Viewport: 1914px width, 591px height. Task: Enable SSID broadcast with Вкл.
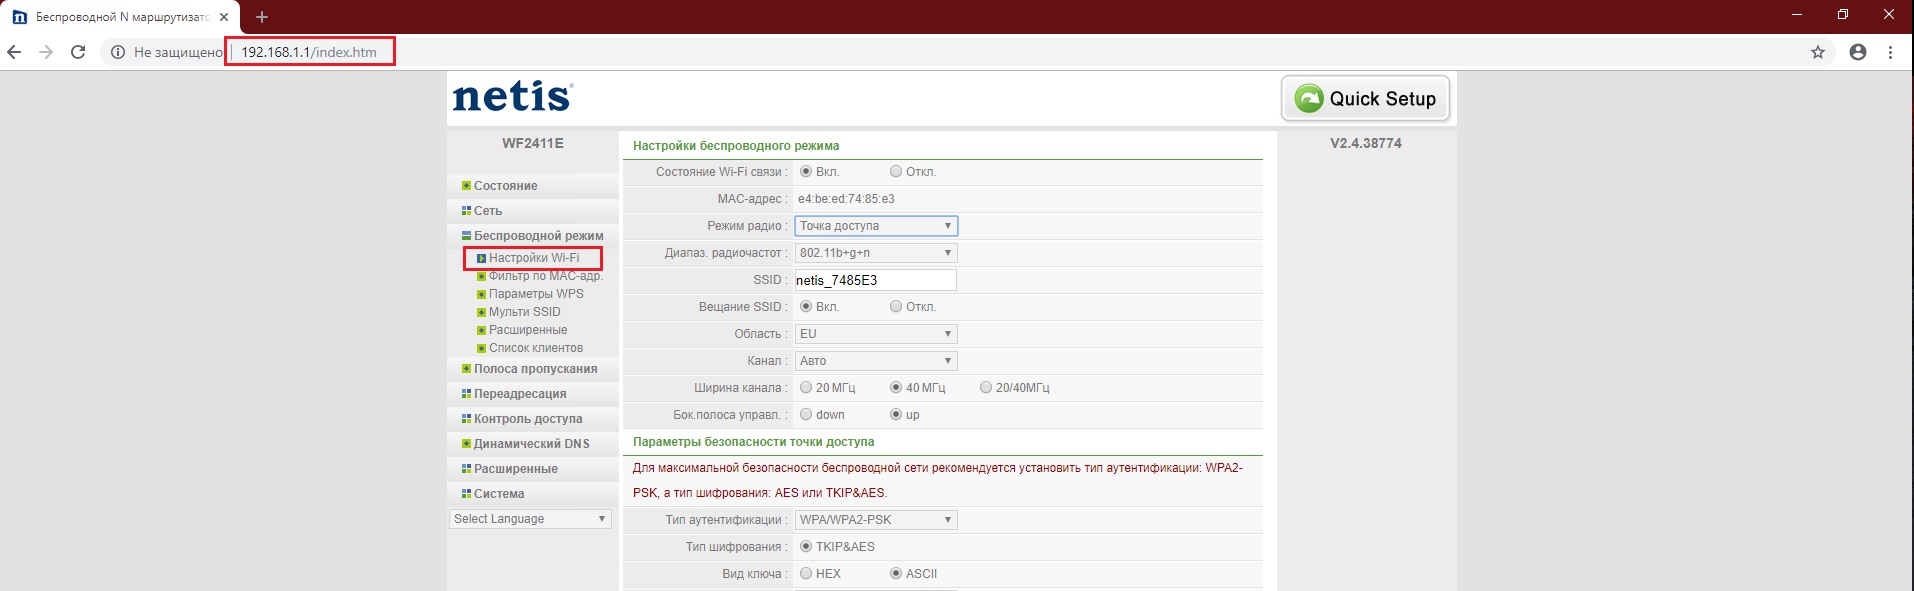pos(806,307)
